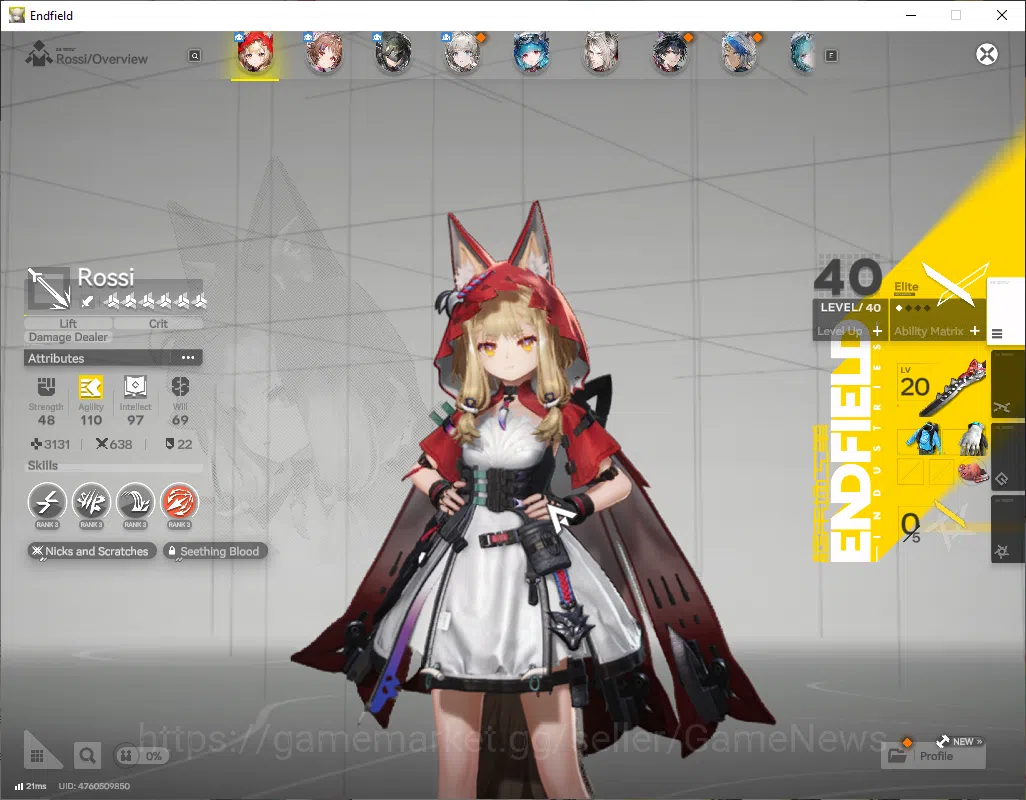Image resolution: width=1026 pixels, height=800 pixels.
Task: Click the magnifier search icon at bottom
Action: [87, 756]
